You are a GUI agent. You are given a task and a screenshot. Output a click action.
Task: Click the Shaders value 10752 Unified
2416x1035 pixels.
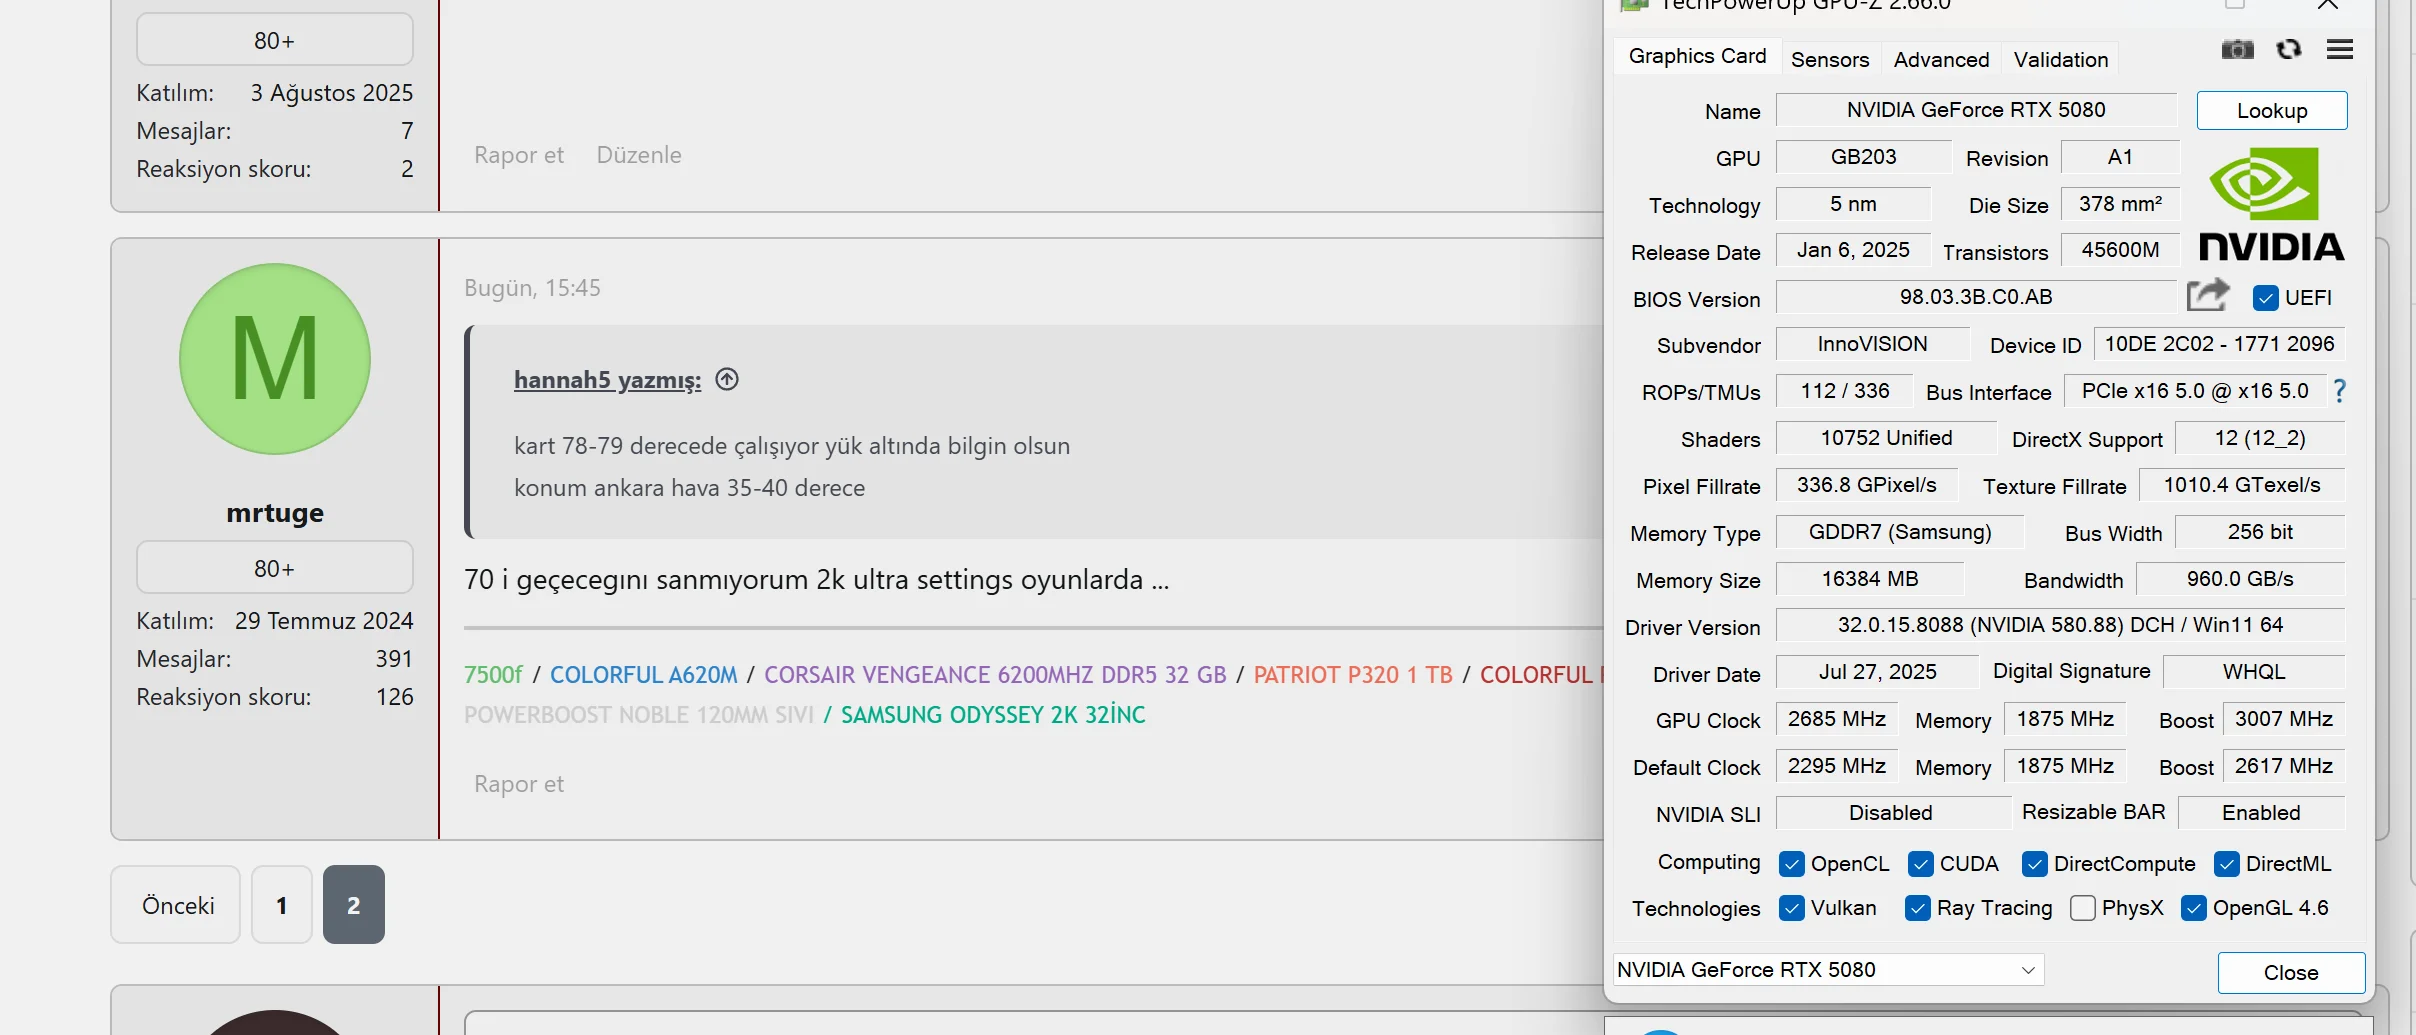[1886, 438]
